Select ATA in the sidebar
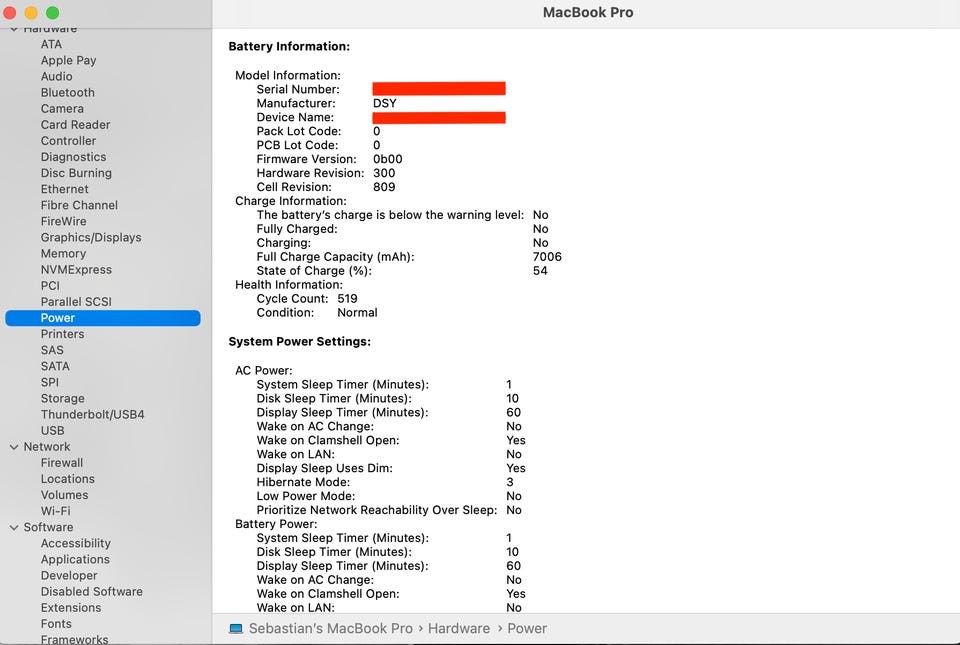This screenshot has width=960, height=645. click(x=51, y=44)
